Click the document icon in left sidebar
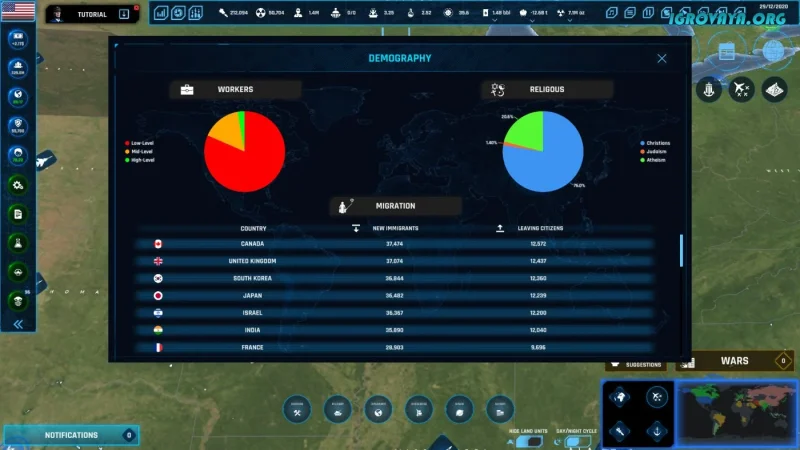This screenshot has width=800, height=450. 18,214
